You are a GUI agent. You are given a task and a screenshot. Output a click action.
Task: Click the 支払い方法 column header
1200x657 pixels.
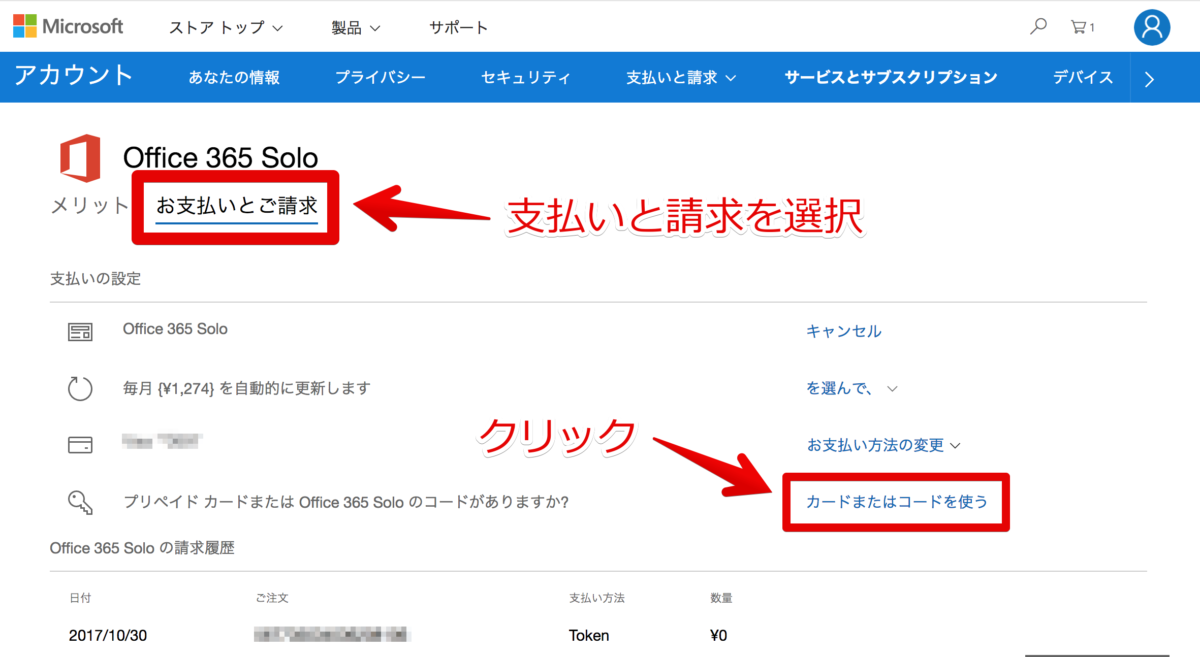(596, 598)
